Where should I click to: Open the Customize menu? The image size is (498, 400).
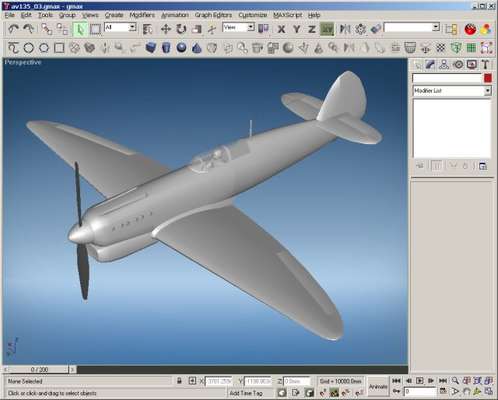coord(253,15)
